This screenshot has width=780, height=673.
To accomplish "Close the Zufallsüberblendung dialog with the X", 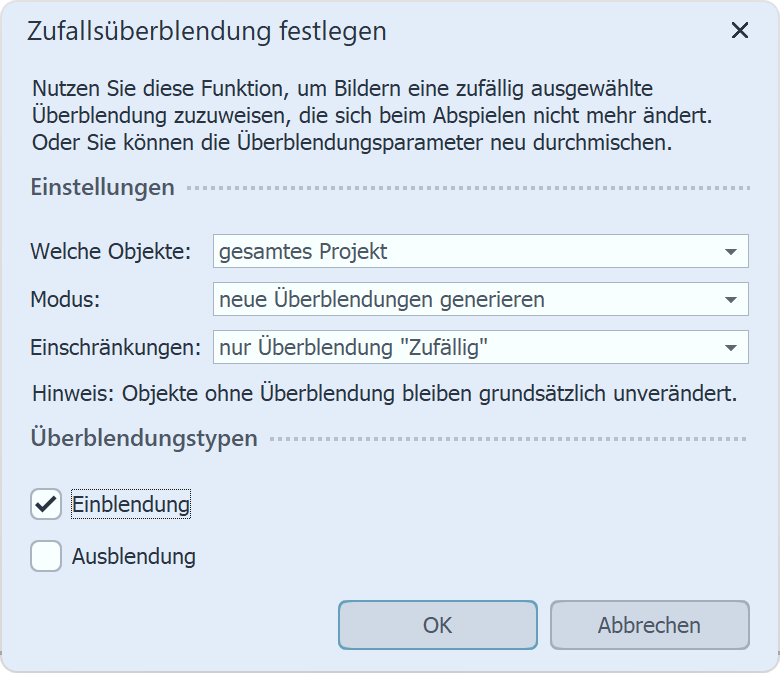I will [x=740, y=30].
